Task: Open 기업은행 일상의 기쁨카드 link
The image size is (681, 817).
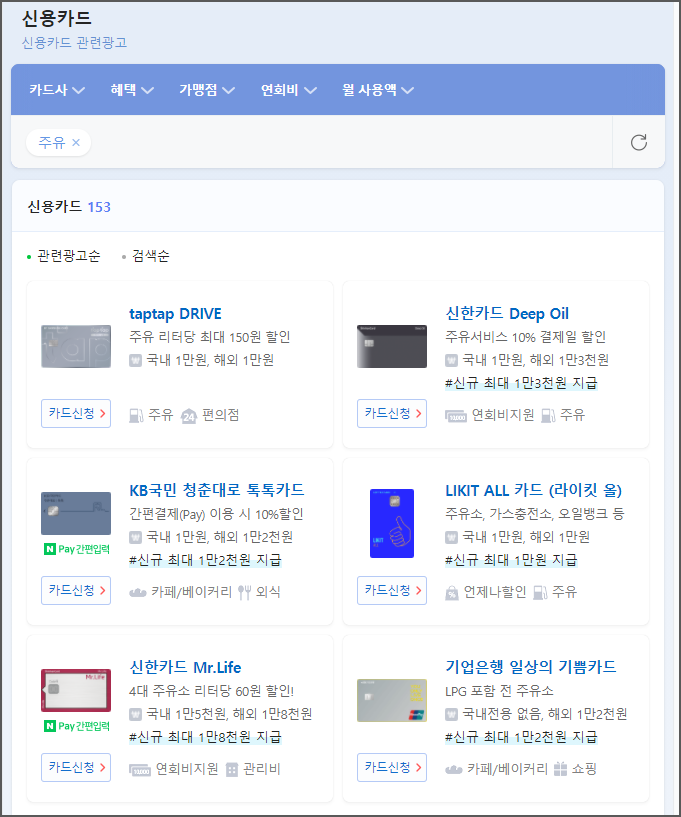Action: (x=530, y=667)
